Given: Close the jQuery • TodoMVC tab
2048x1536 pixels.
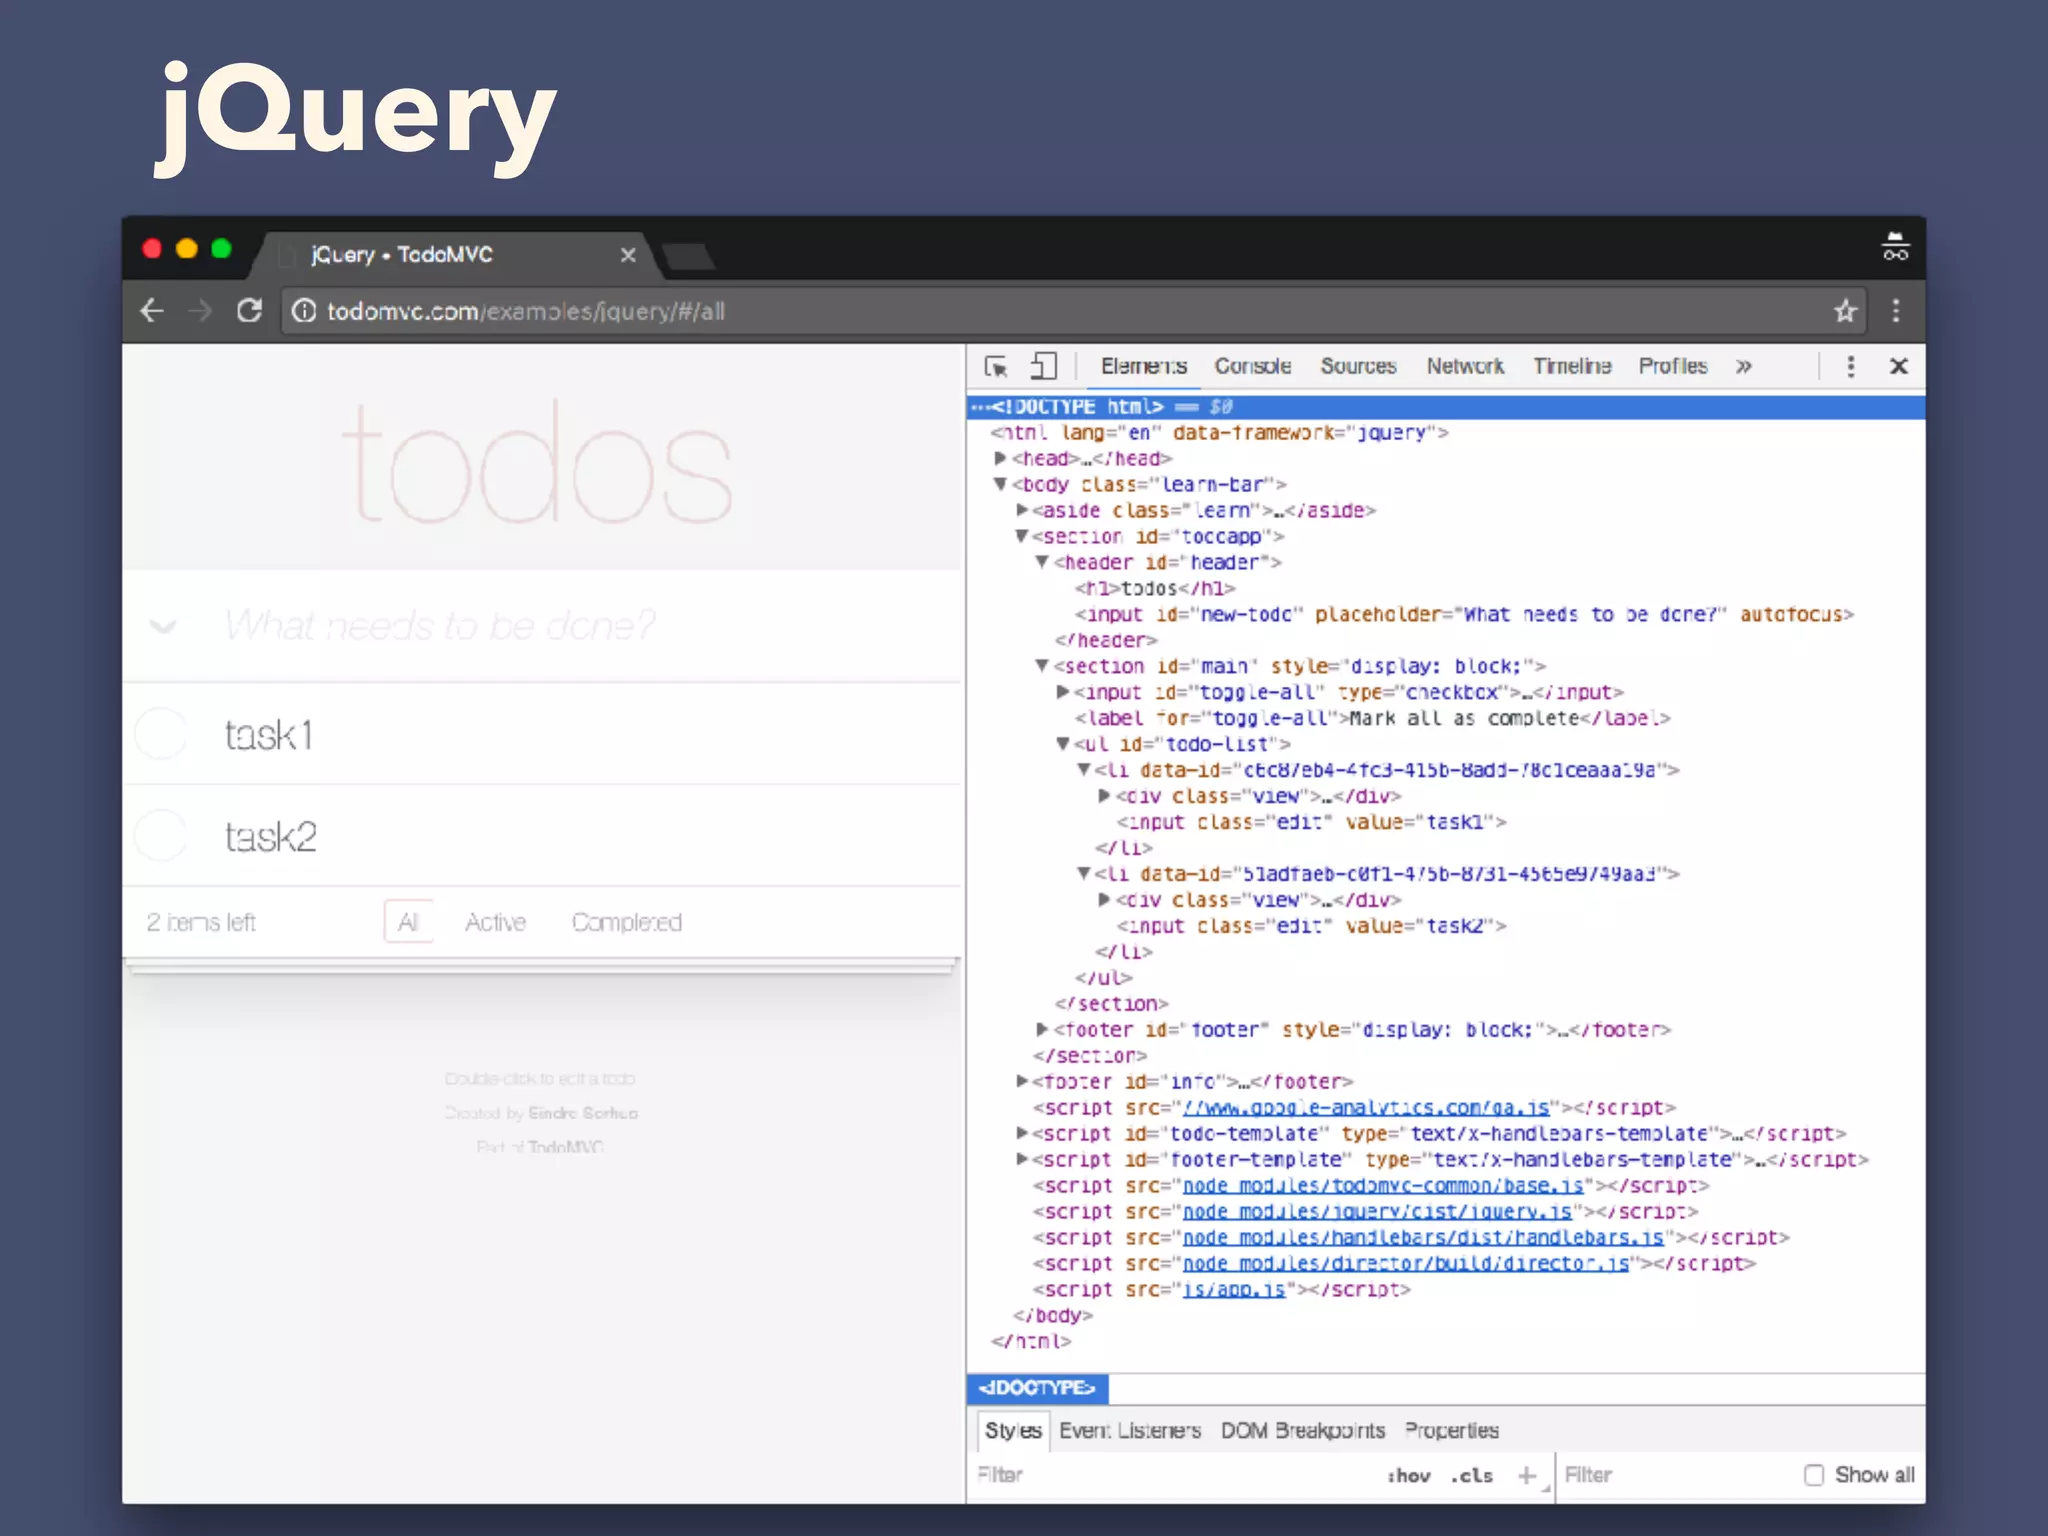Looking at the screenshot, I should (x=628, y=255).
